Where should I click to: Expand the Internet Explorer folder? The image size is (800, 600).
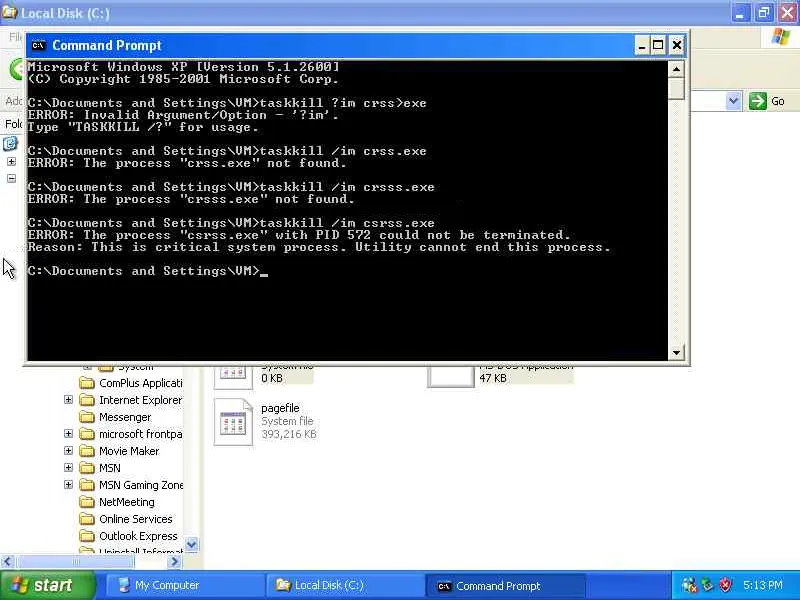(x=68, y=399)
